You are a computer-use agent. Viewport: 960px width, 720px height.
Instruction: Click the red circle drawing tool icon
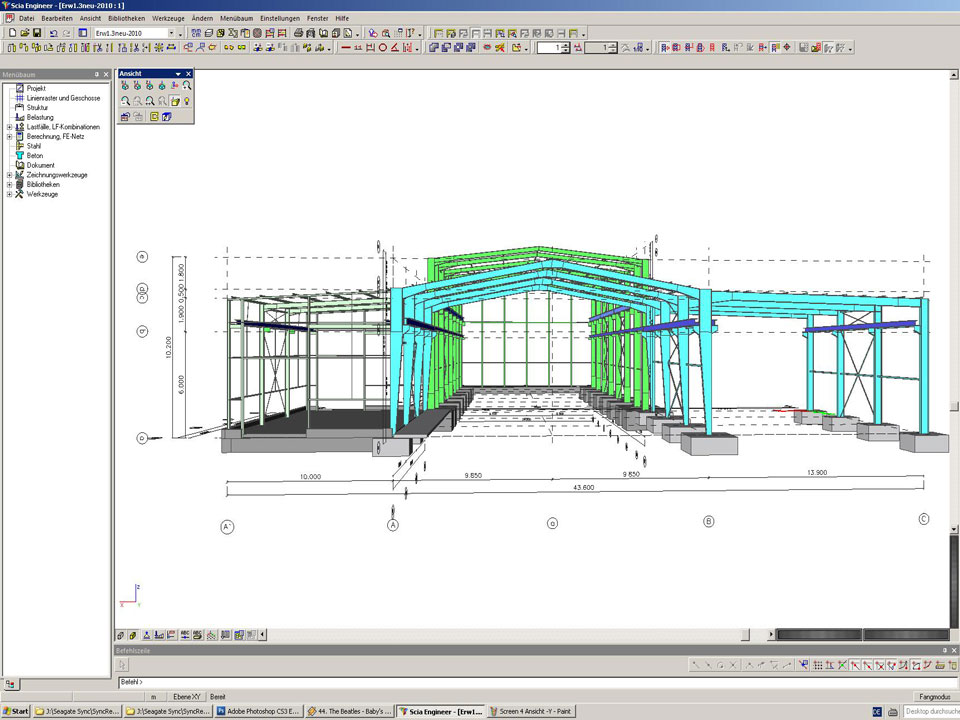click(382, 47)
